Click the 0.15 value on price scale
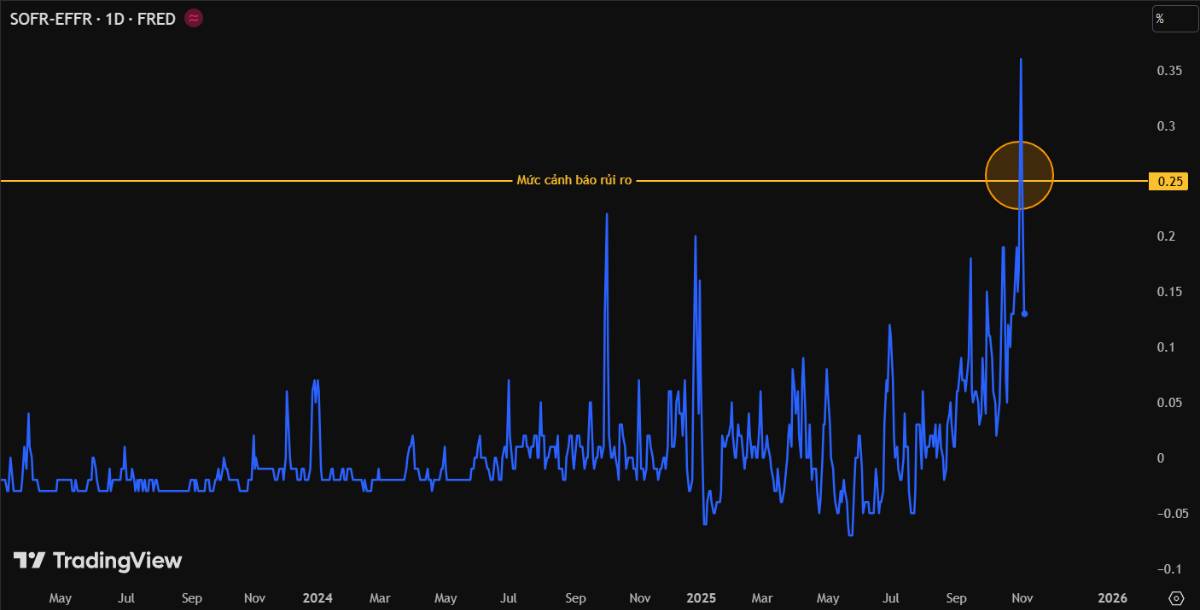The height and width of the screenshot is (610, 1200). click(1170, 292)
